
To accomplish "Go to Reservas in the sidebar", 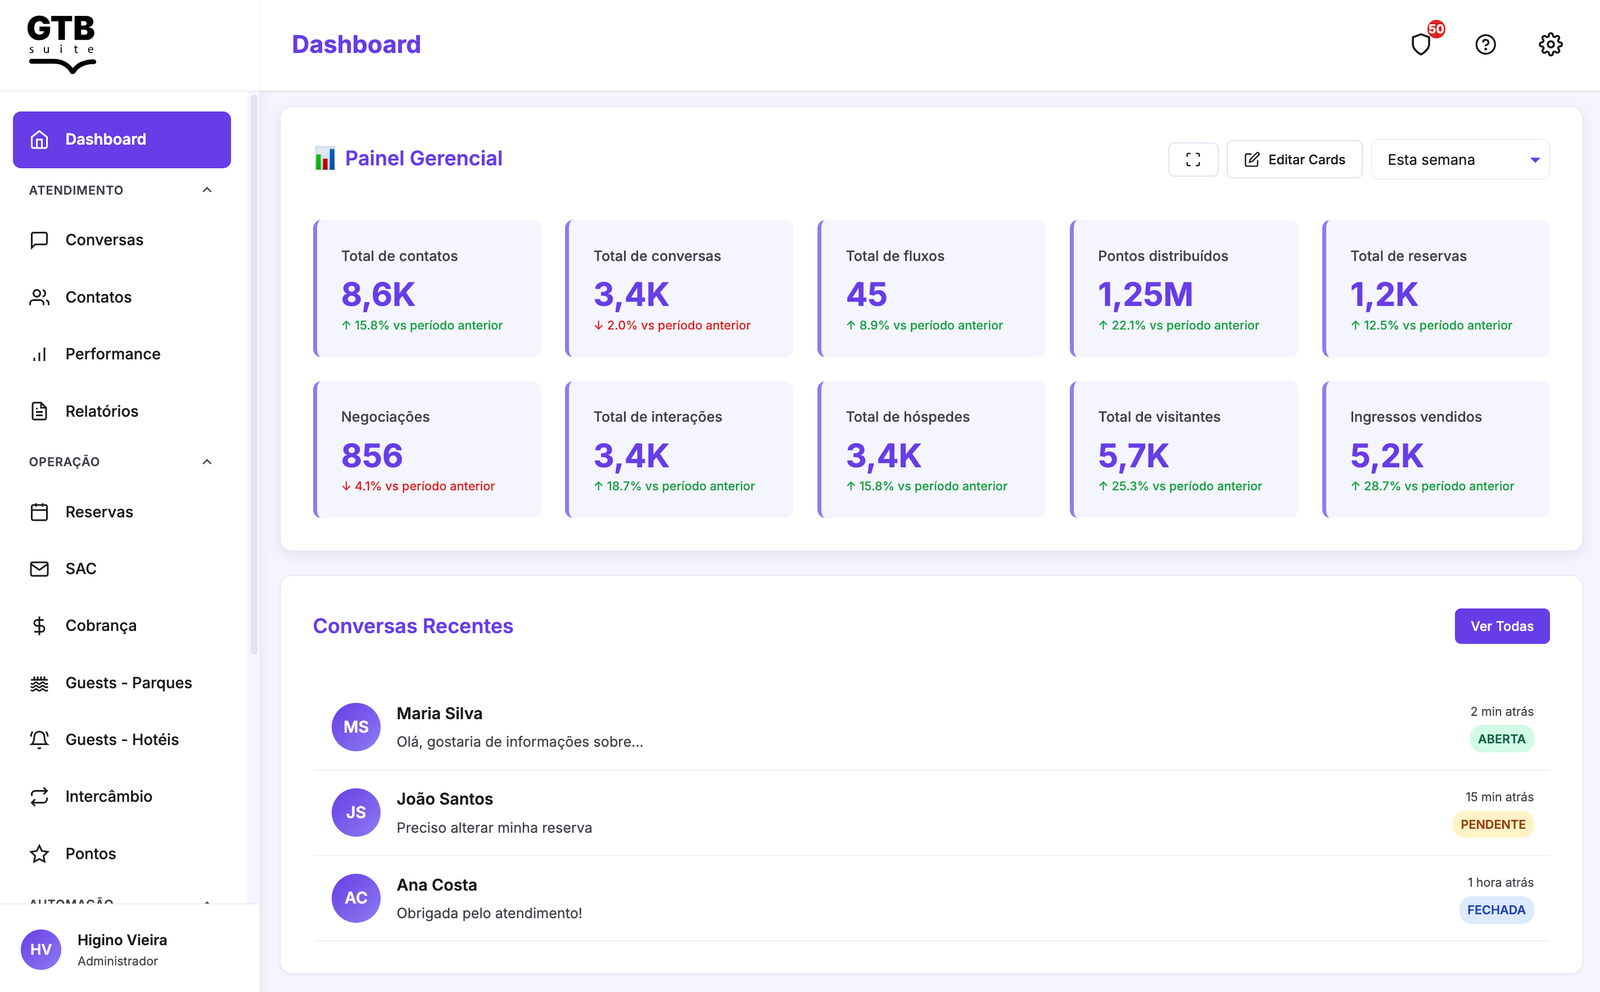I will [x=99, y=512].
